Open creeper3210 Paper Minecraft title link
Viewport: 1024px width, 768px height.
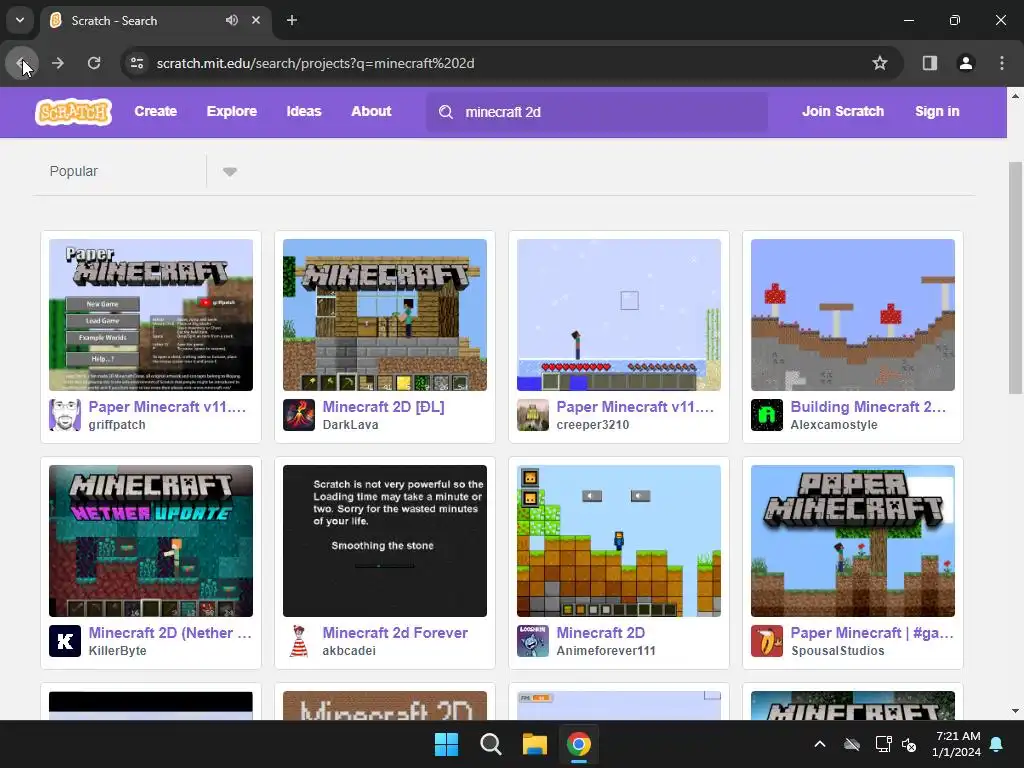[635, 407]
